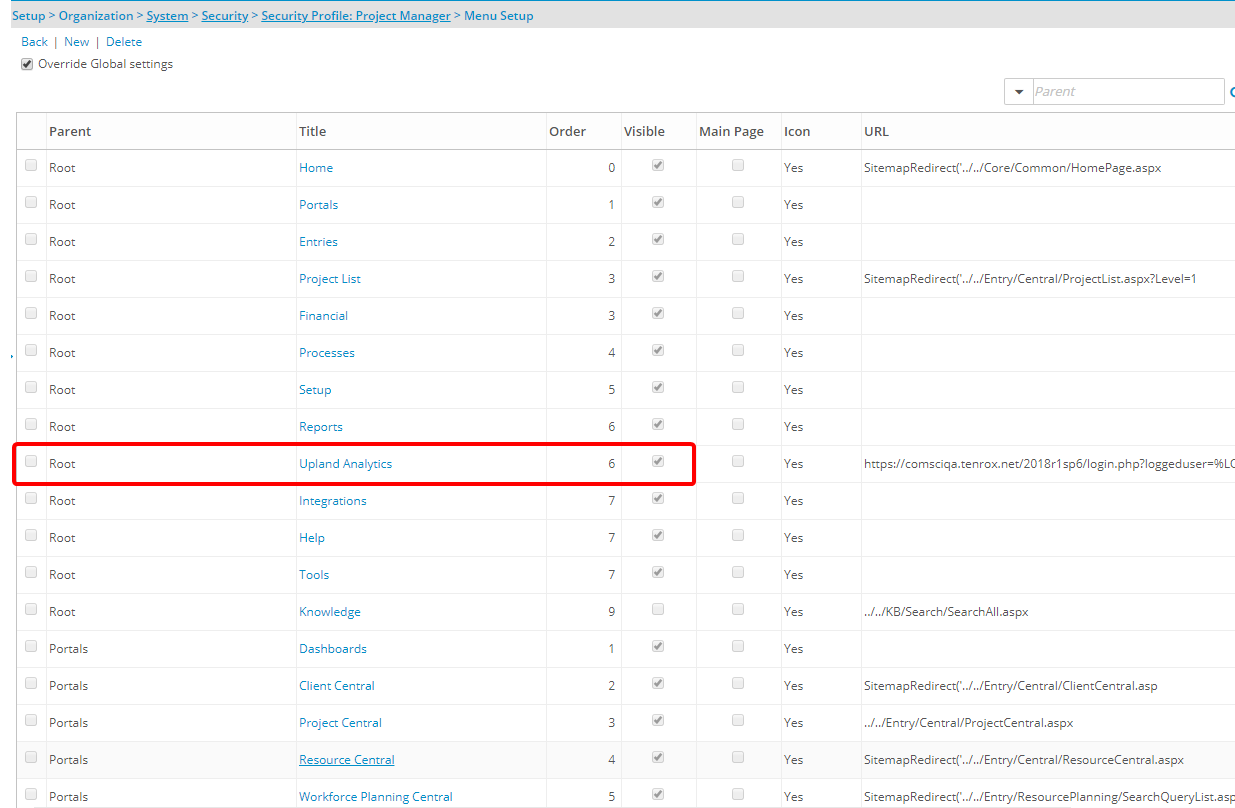Open the Workforce Planning Central link
Screen dimensions: 1235x808
tap(375, 797)
